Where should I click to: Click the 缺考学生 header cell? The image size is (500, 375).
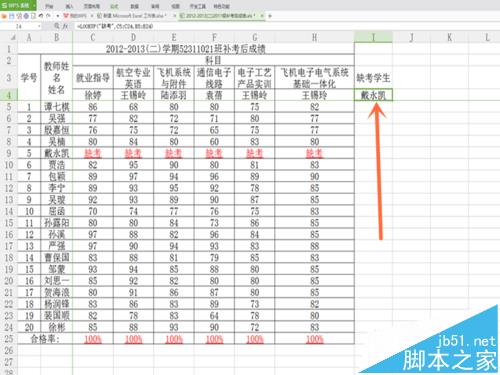373,78
